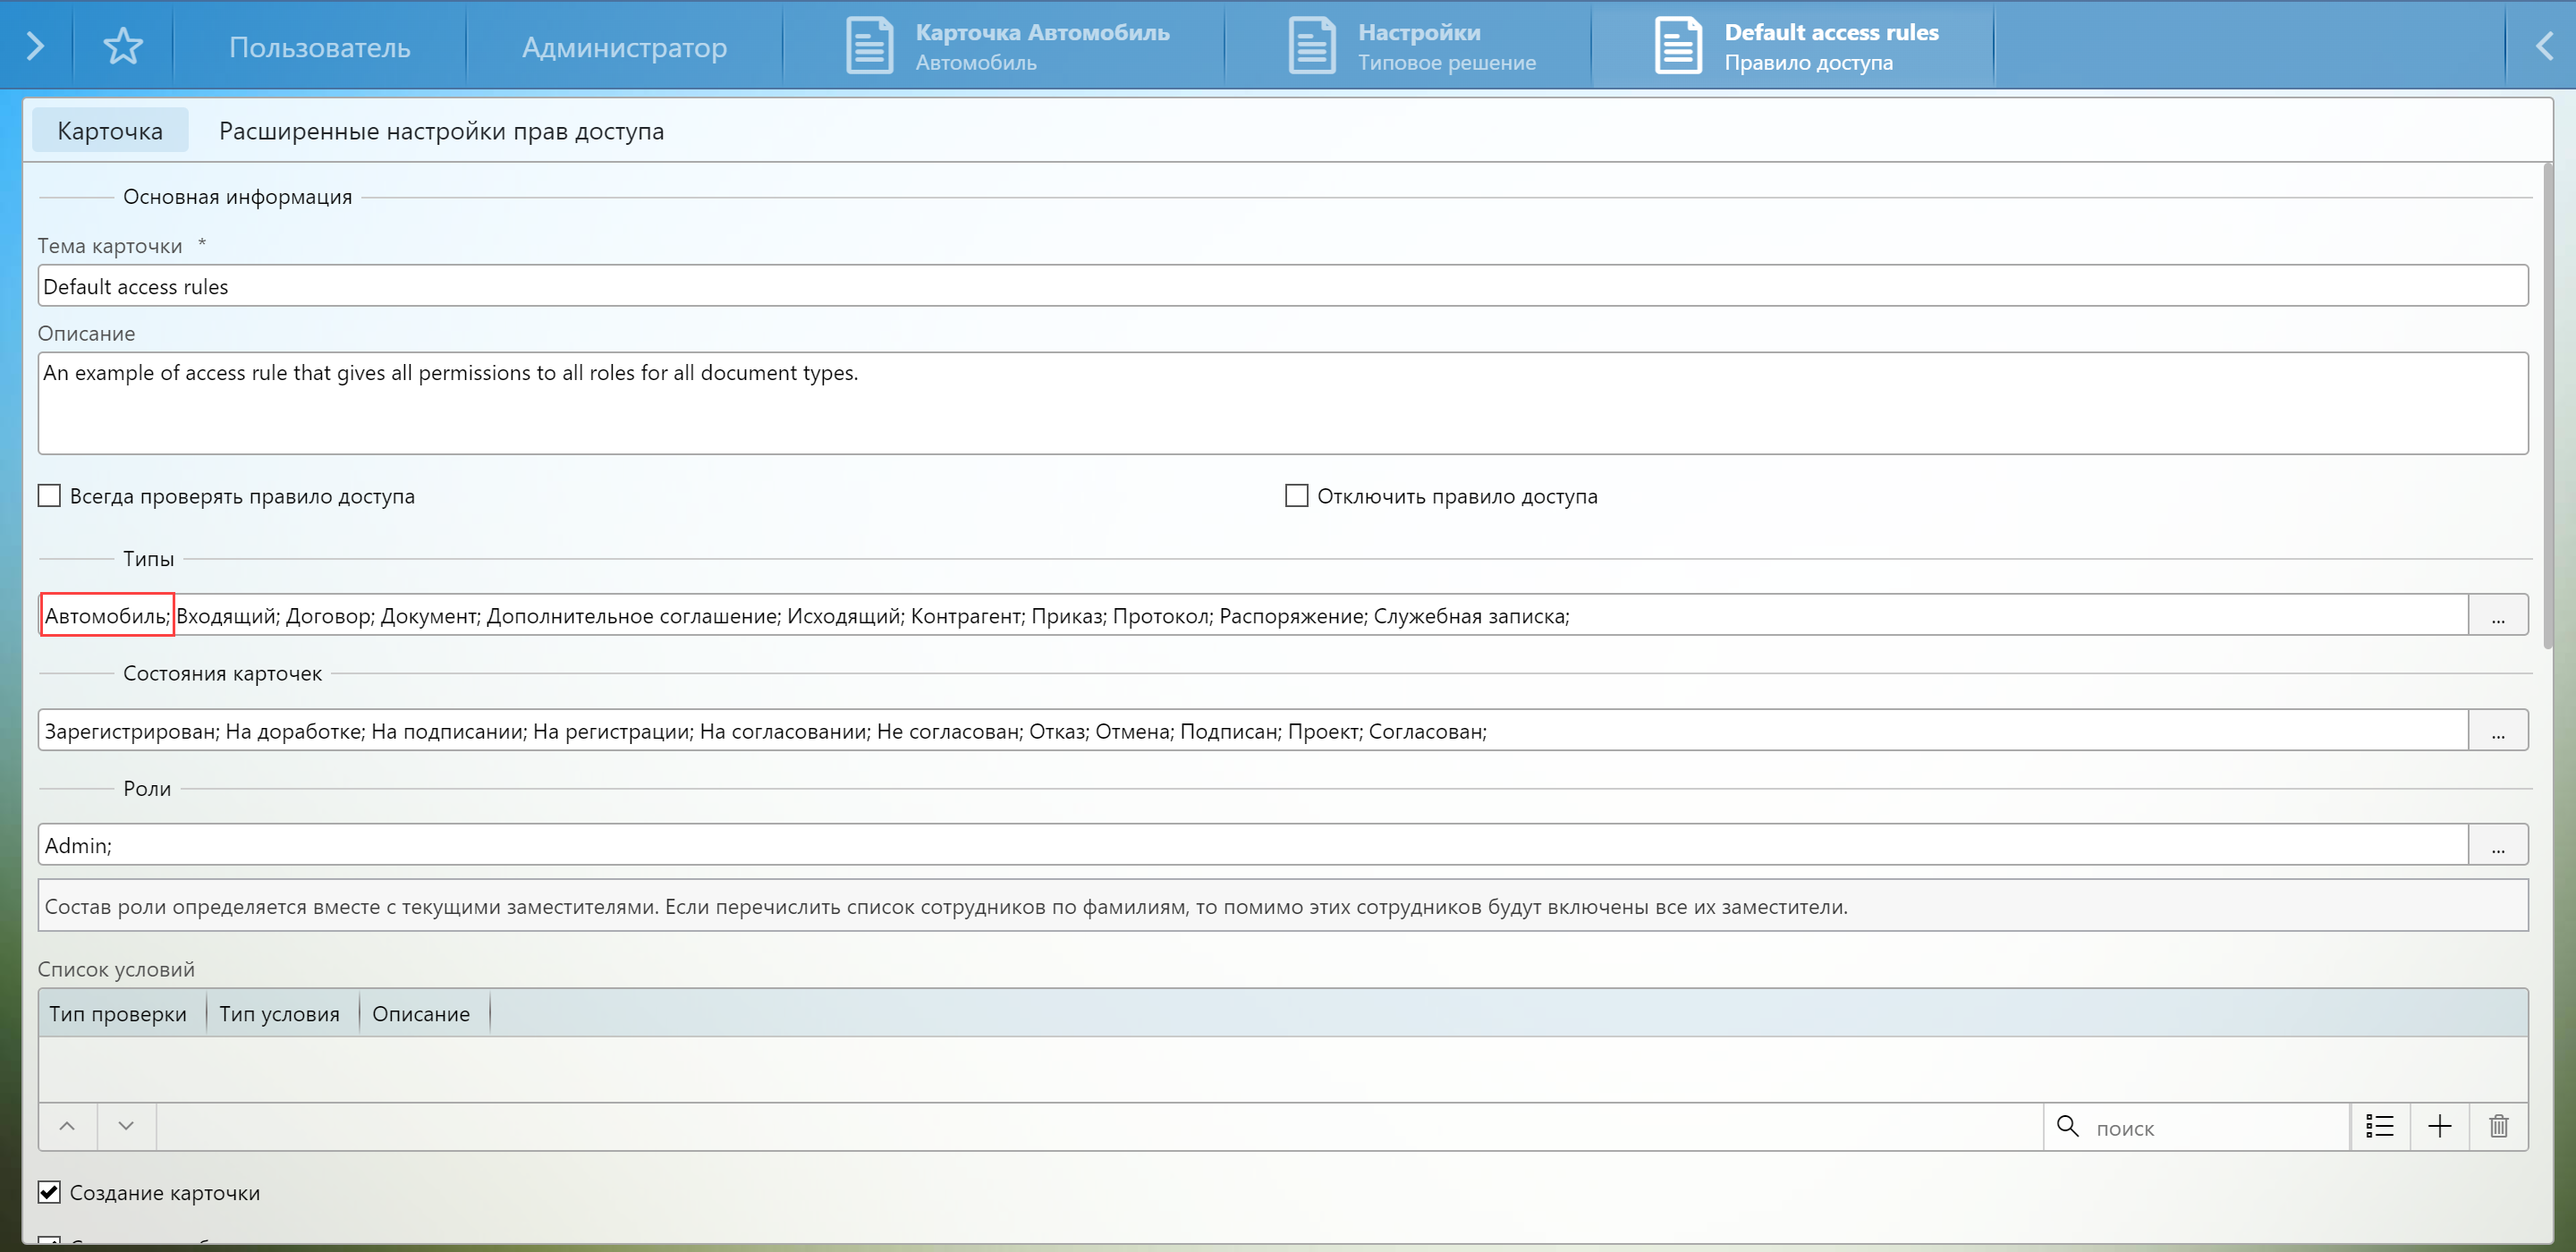Uncheck Создание карточки checkbox
This screenshot has height=1252, width=2576.
point(49,1192)
